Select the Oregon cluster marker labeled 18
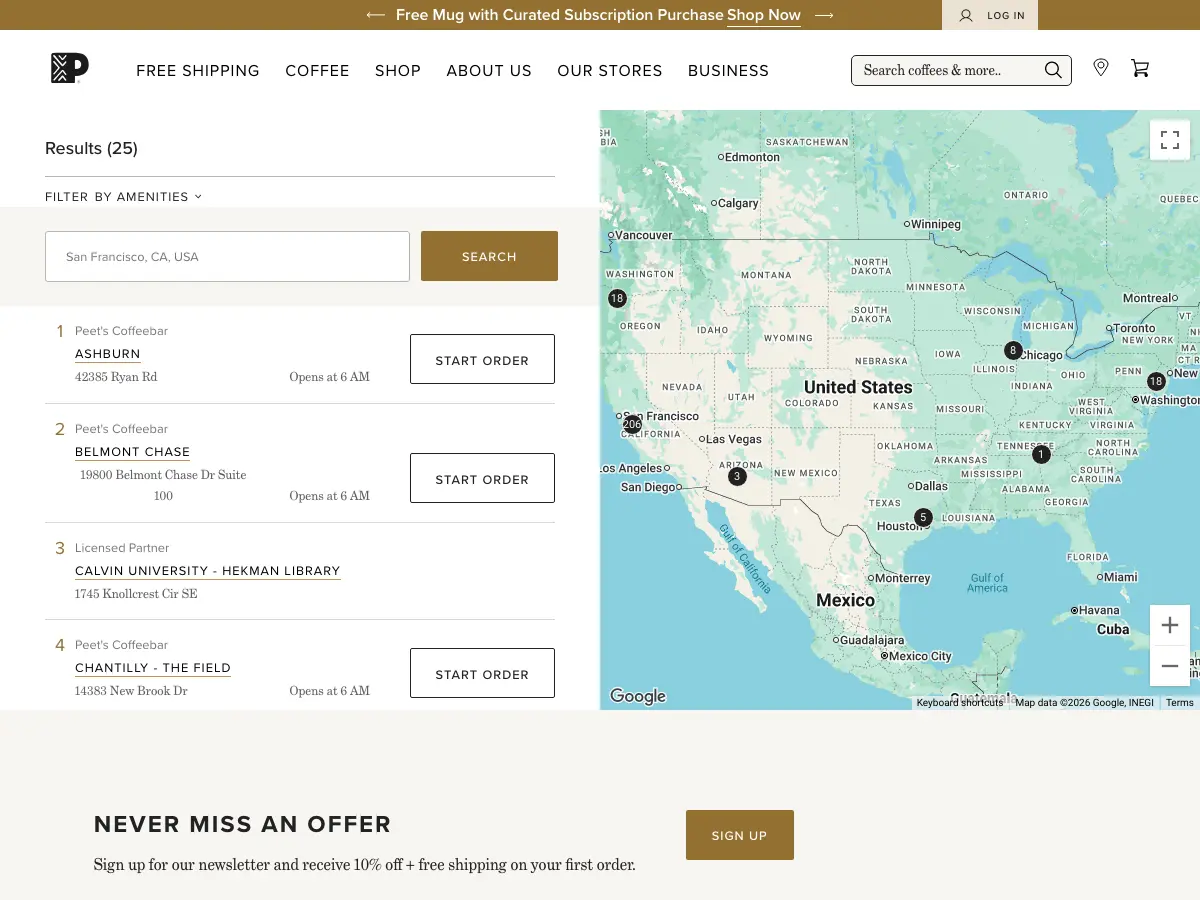Screen dimensions: 1200x900 click(x=617, y=298)
